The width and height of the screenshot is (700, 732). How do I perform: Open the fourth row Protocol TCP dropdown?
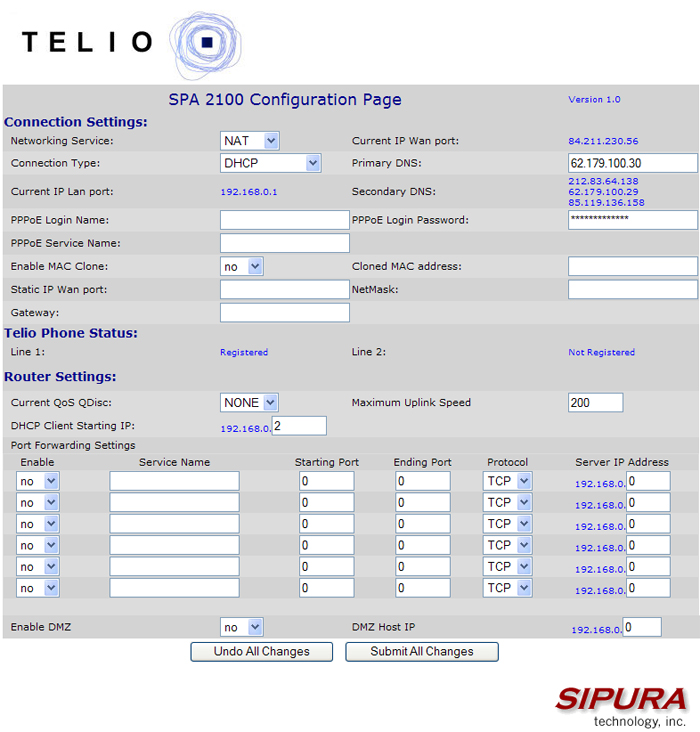[x=508, y=545]
